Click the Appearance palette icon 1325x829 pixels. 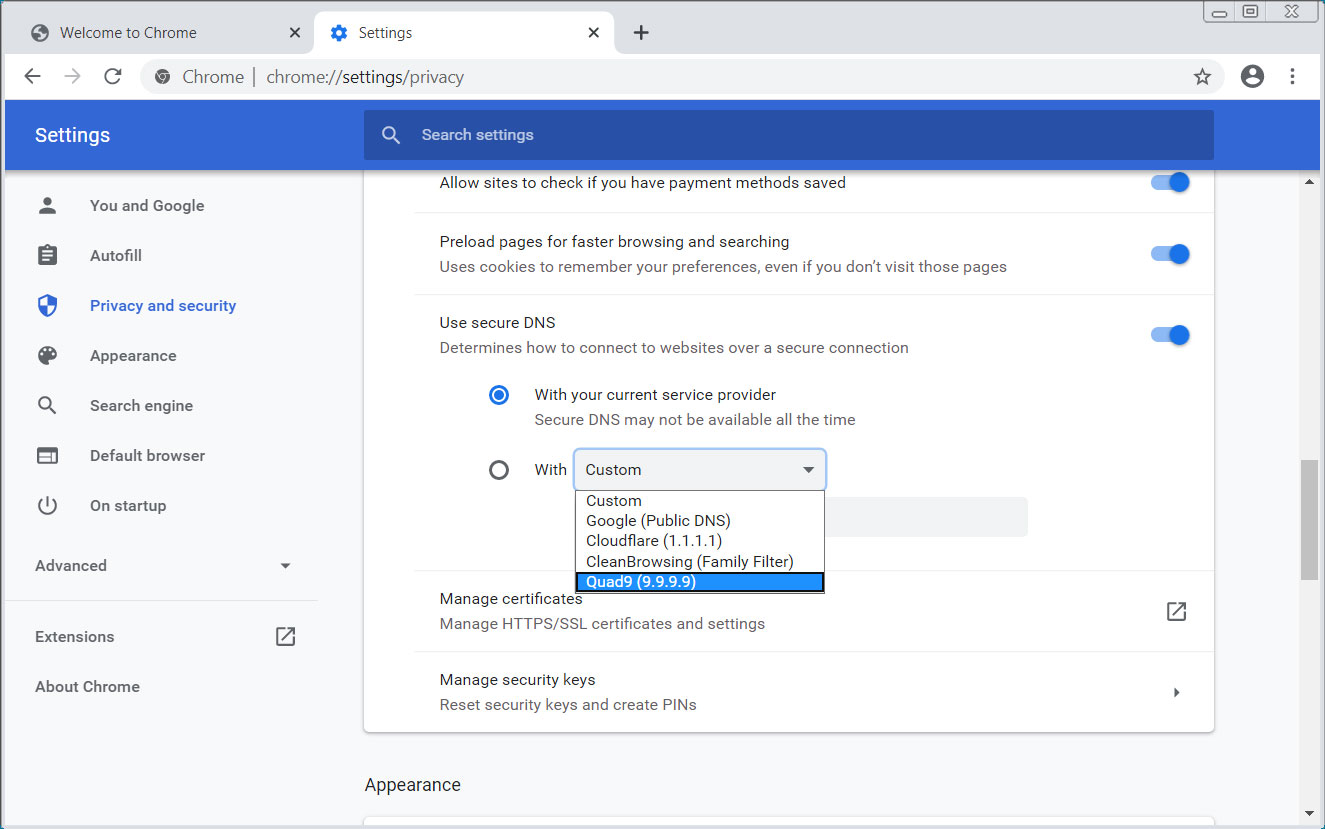(x=47, y=355)
